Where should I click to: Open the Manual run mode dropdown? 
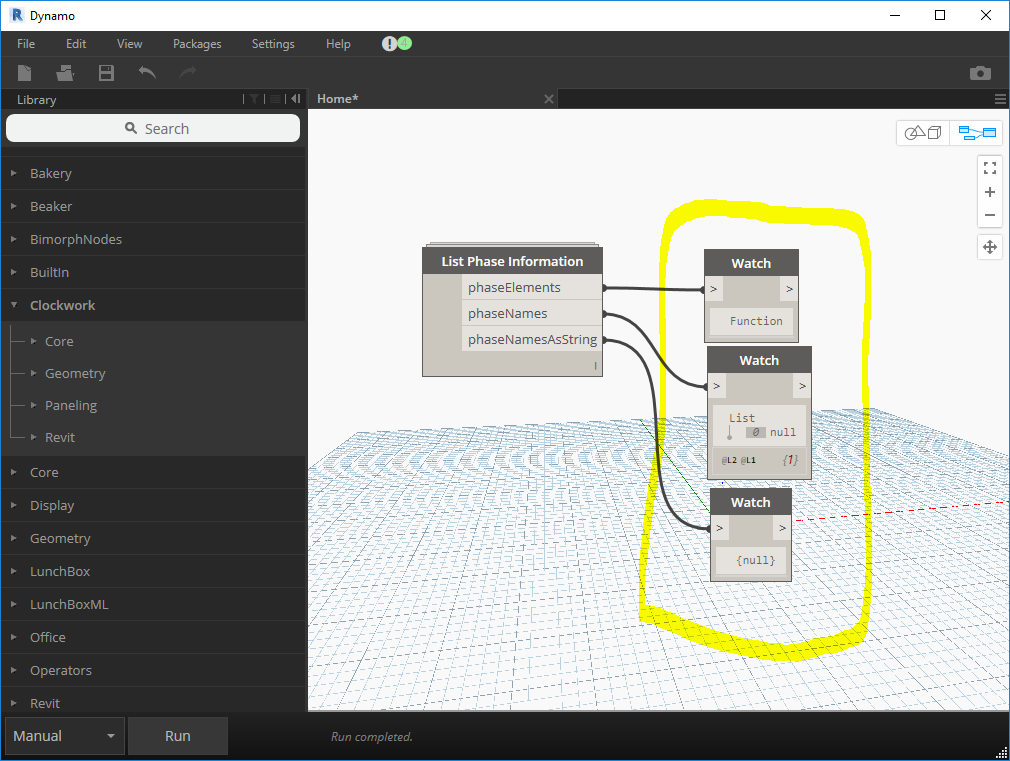(64, 736)
